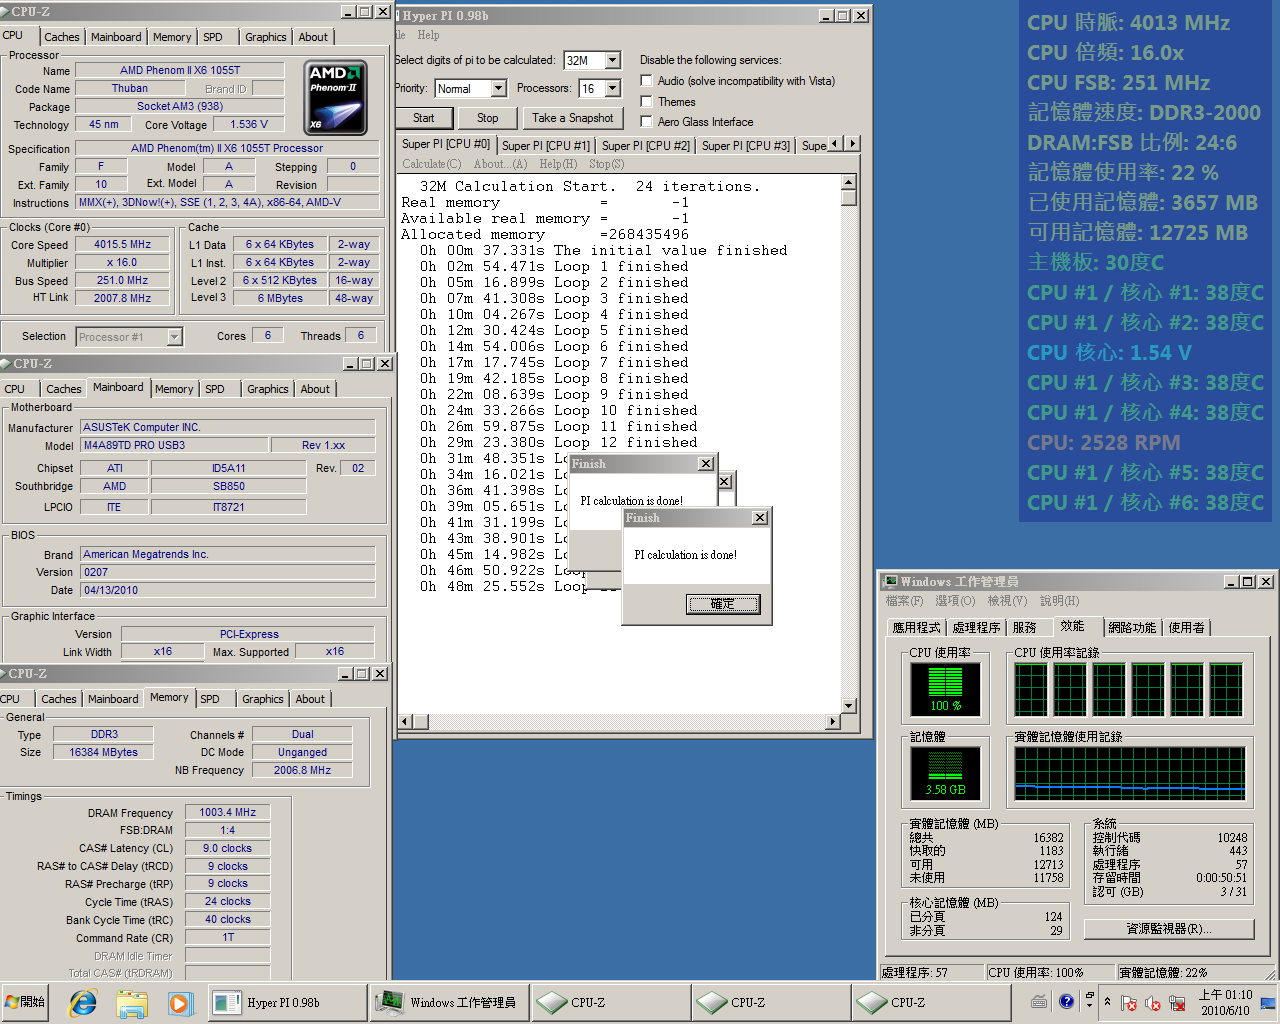Click Super PI horizontal scroll right arrow

pos(833,721)
